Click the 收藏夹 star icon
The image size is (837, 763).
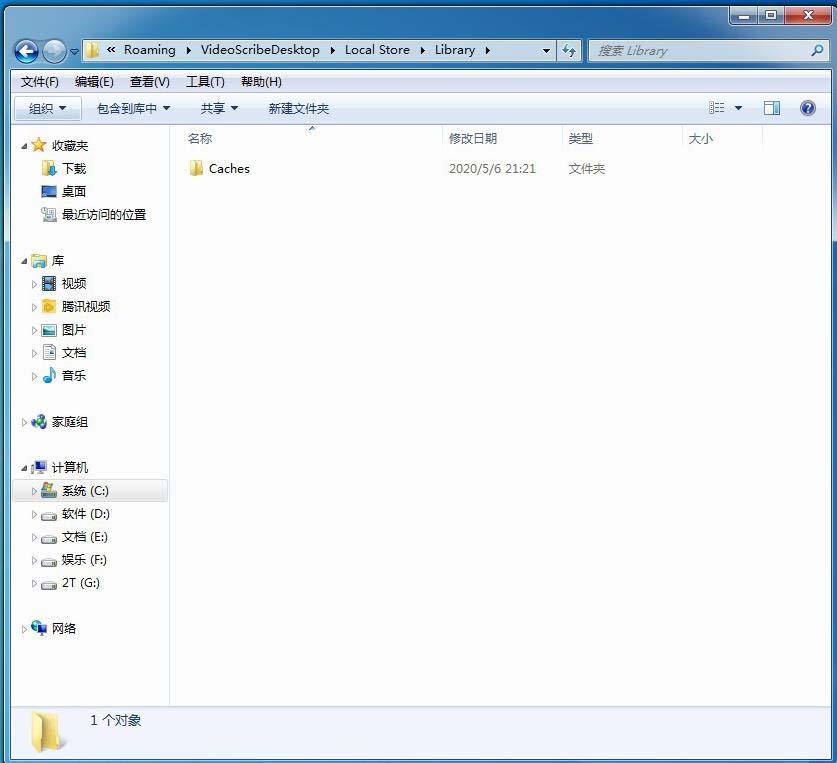(x=38, y=145)
